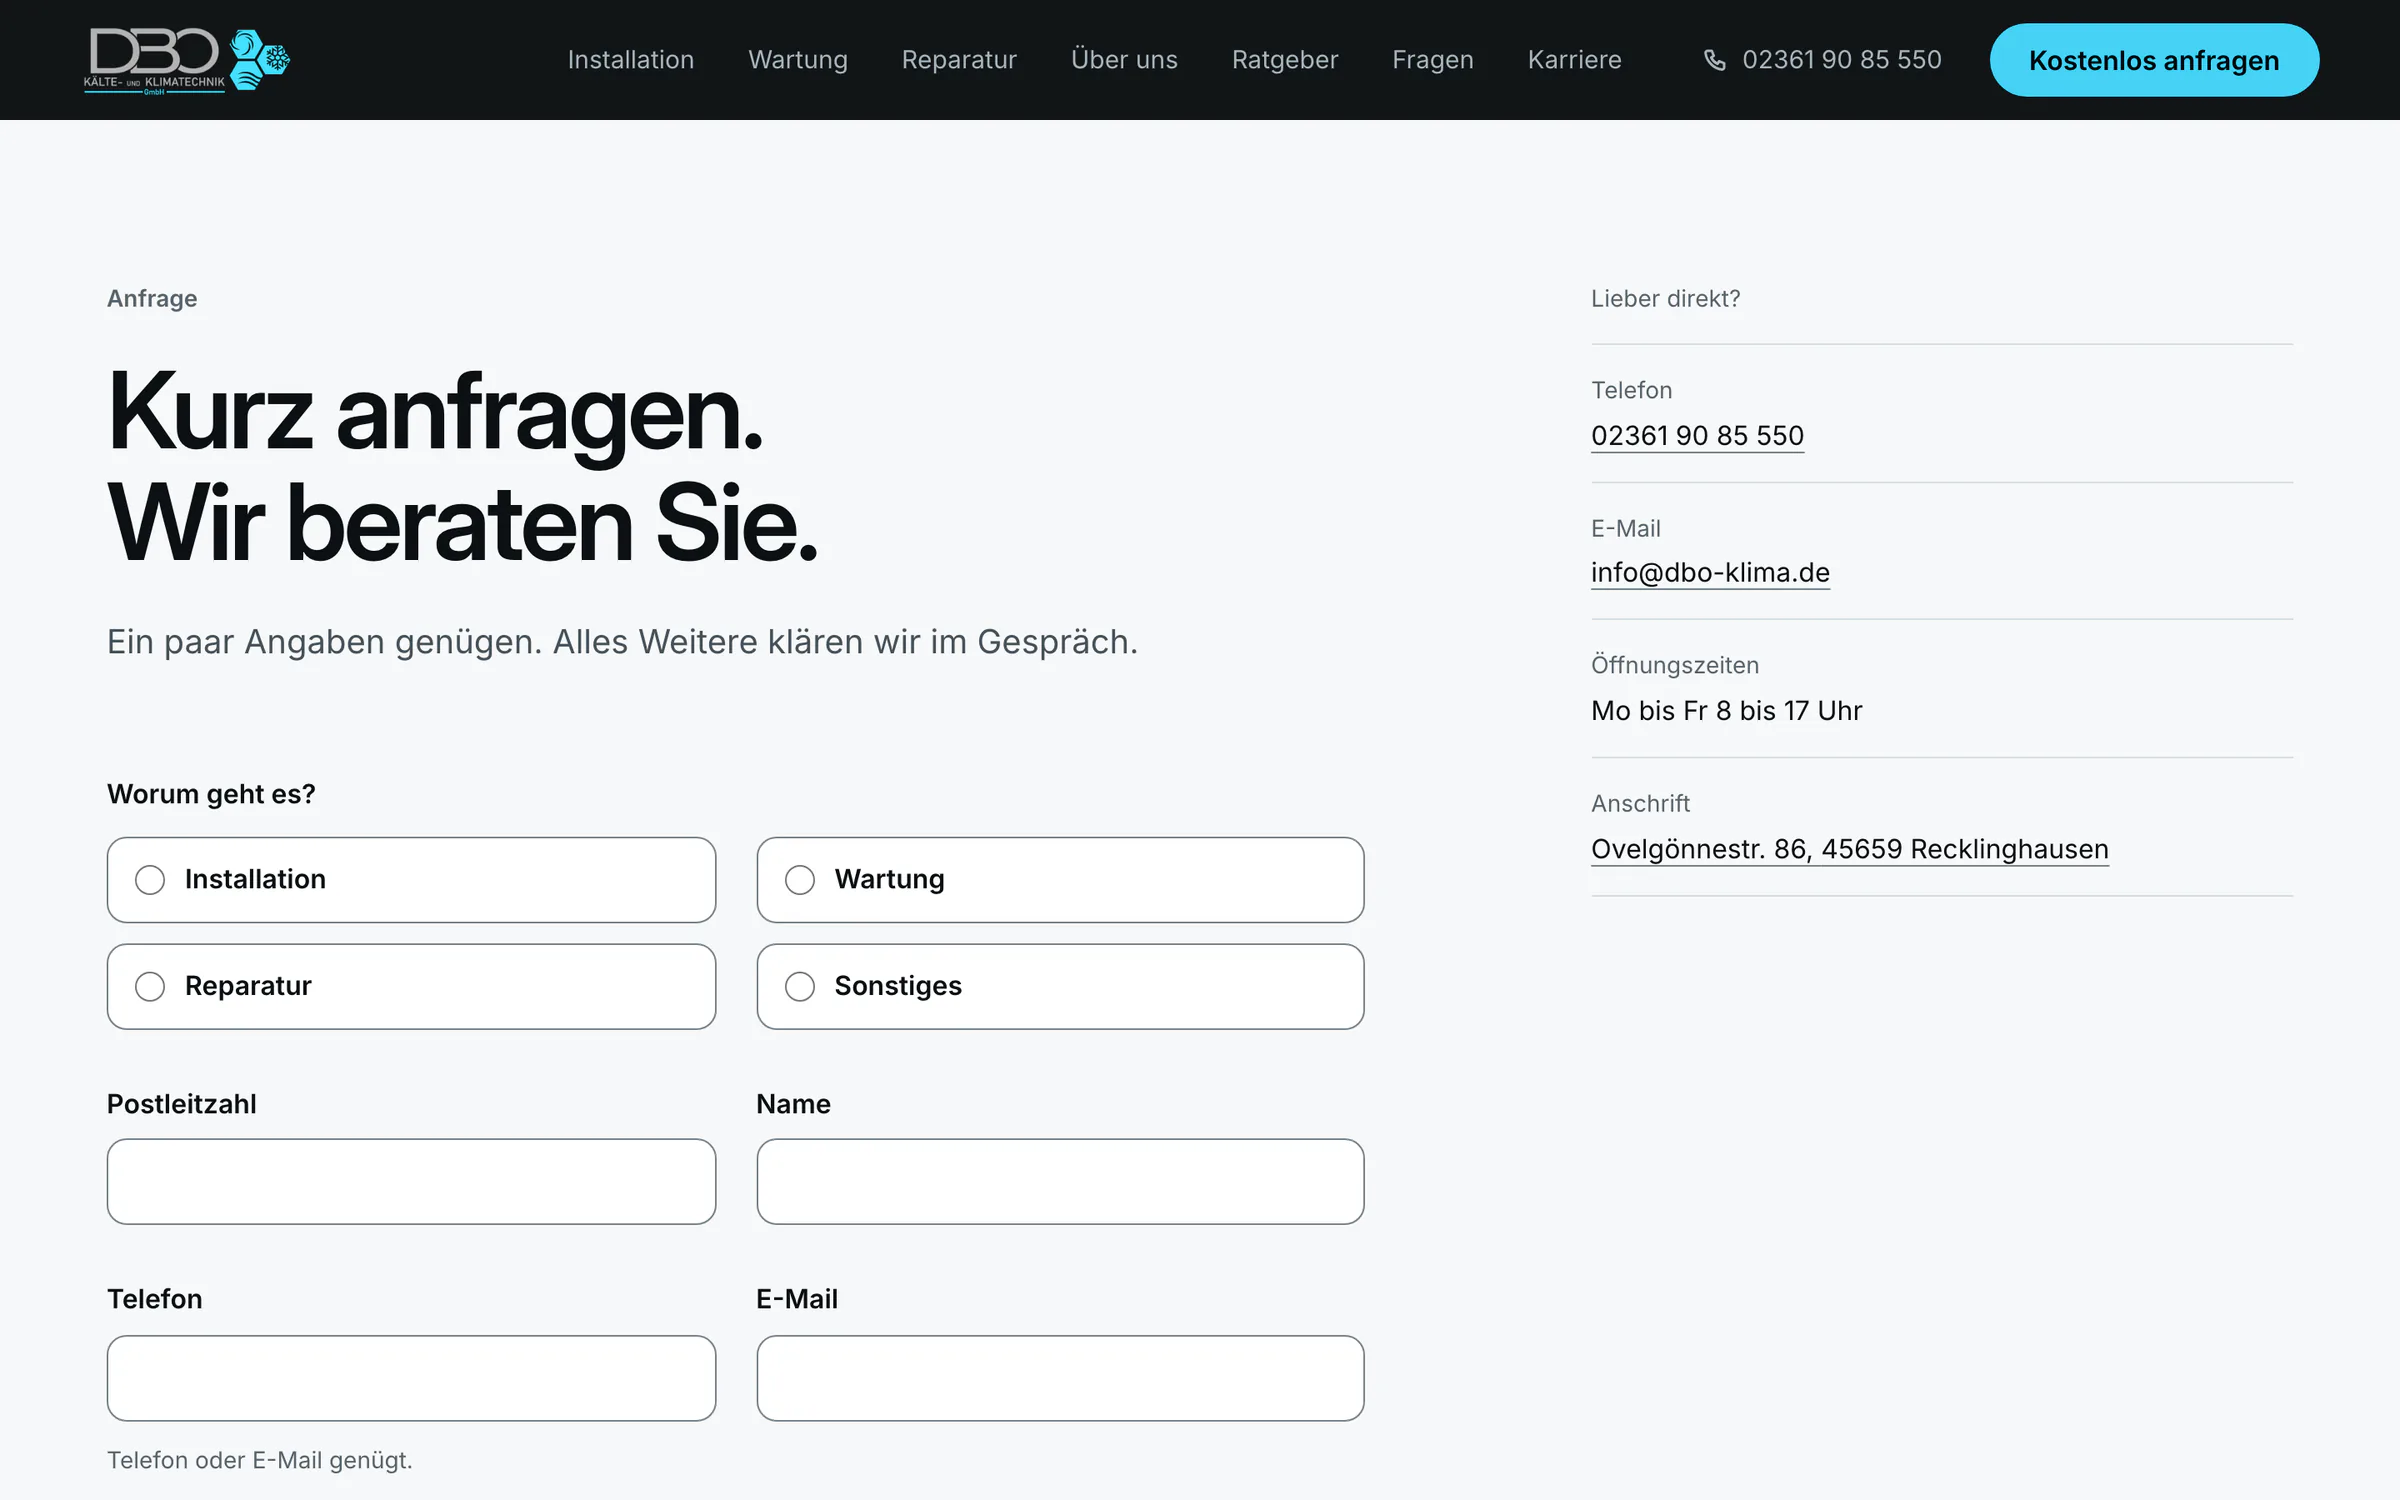The height and width of the screenshot is (1500, 2400).
Task: Focus the E-Mail input field in form
Action: point(1060,1378)
